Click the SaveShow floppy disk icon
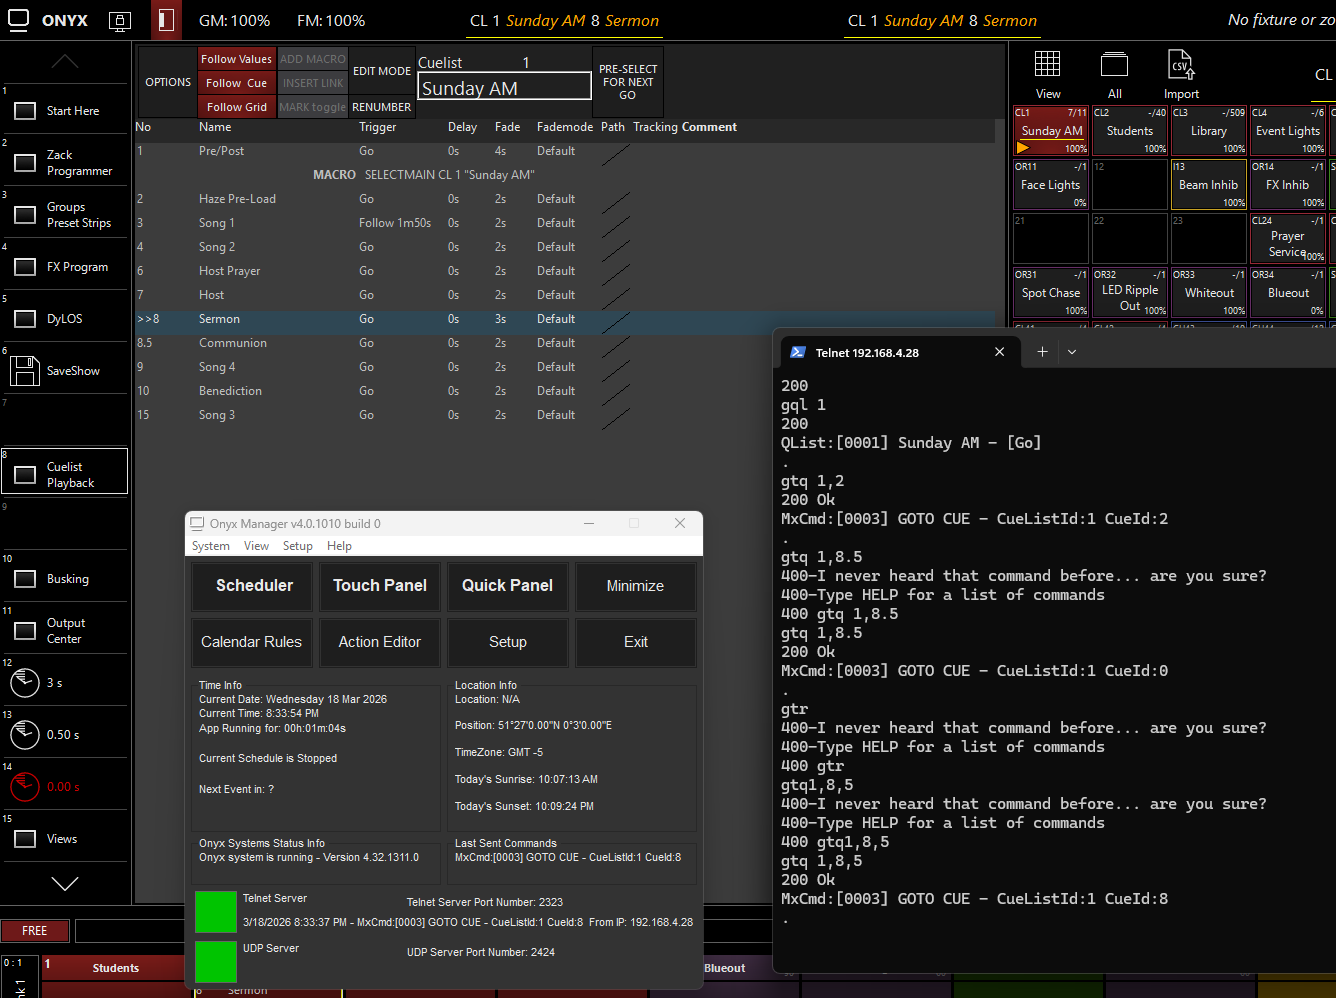 (x=25, y=371)
